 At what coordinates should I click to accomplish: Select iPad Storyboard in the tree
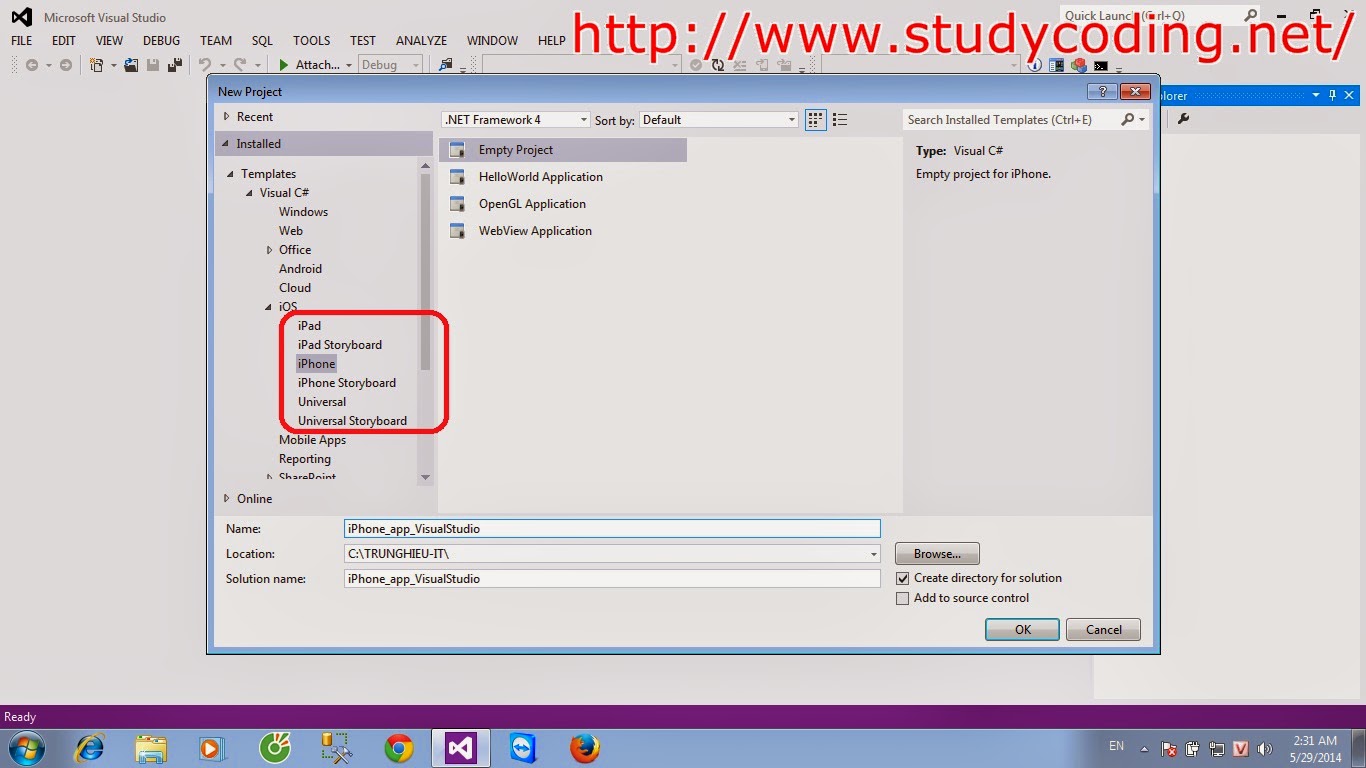tap(340, 345)
